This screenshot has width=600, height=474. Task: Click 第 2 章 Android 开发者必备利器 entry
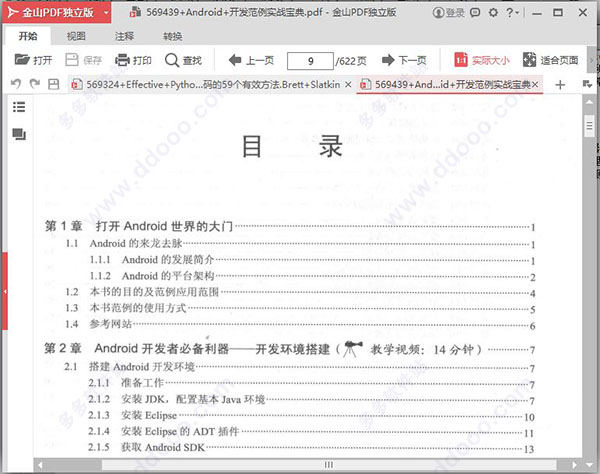[289, 349]
